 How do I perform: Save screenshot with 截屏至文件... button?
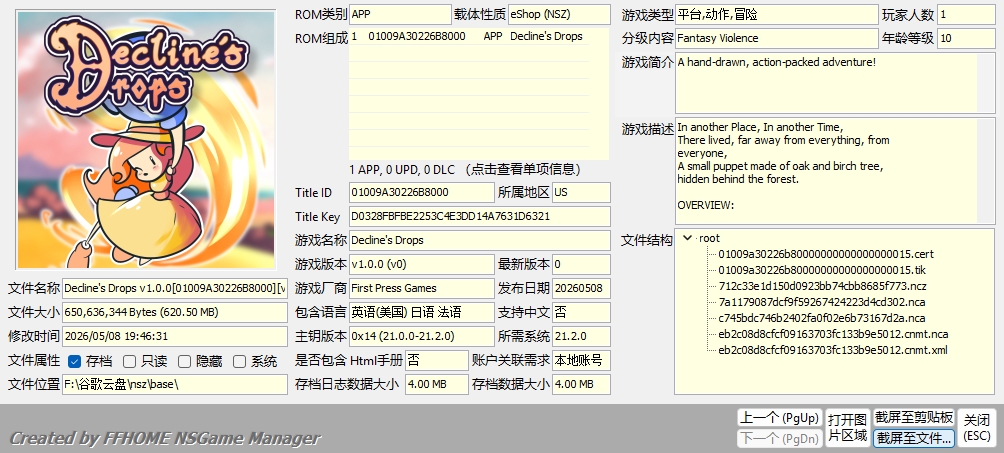coord(914,438)
